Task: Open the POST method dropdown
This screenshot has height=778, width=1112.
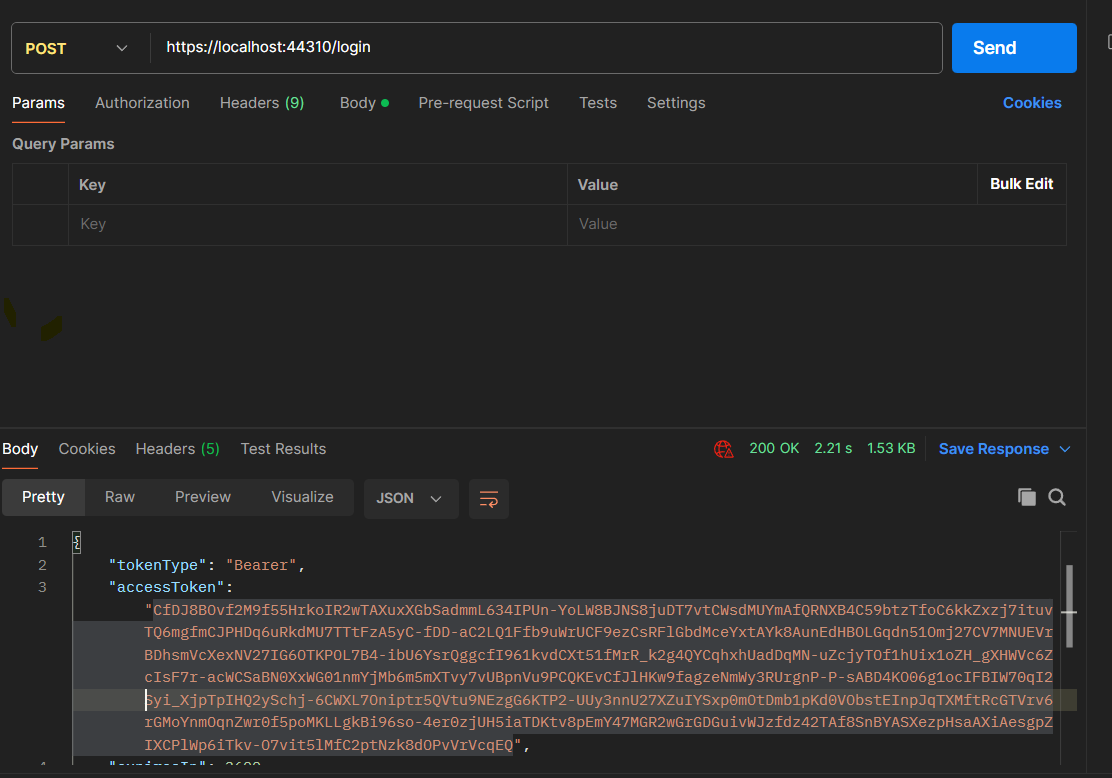Action: point(77,48)
